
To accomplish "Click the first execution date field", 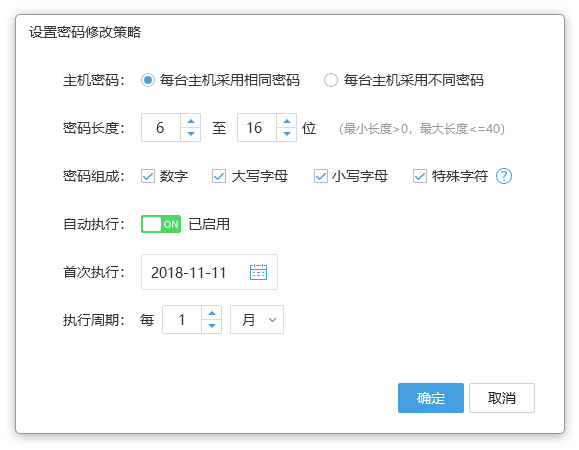I will click(209, 272).
